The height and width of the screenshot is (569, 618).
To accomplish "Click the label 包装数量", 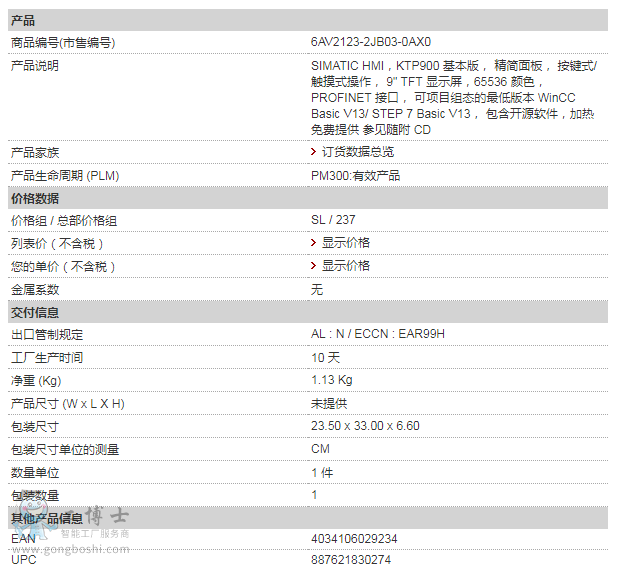I will (35, 495).
